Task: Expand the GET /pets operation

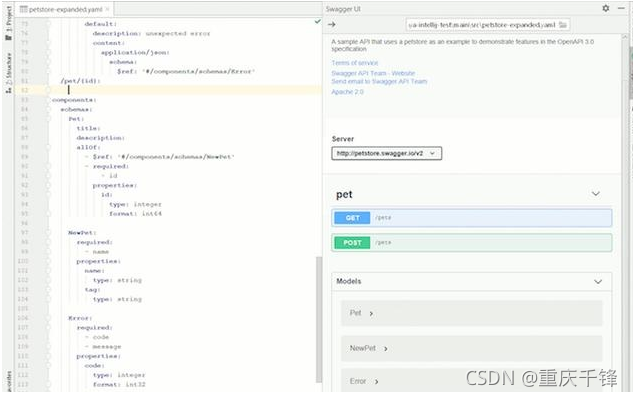Action: [x=472, y=218]
